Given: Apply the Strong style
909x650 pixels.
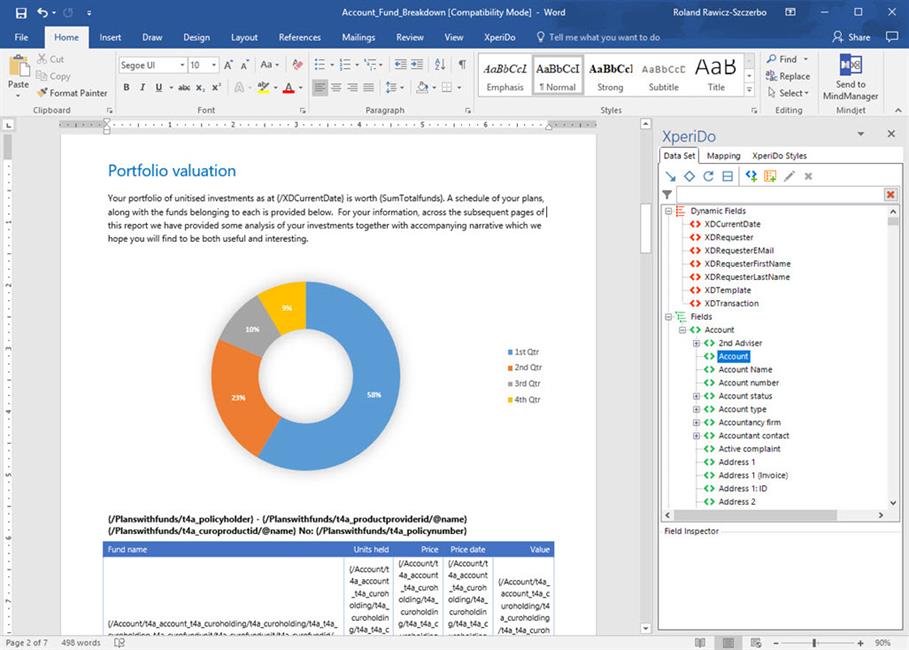Looking at the screenshot, I should pos(610,76).
